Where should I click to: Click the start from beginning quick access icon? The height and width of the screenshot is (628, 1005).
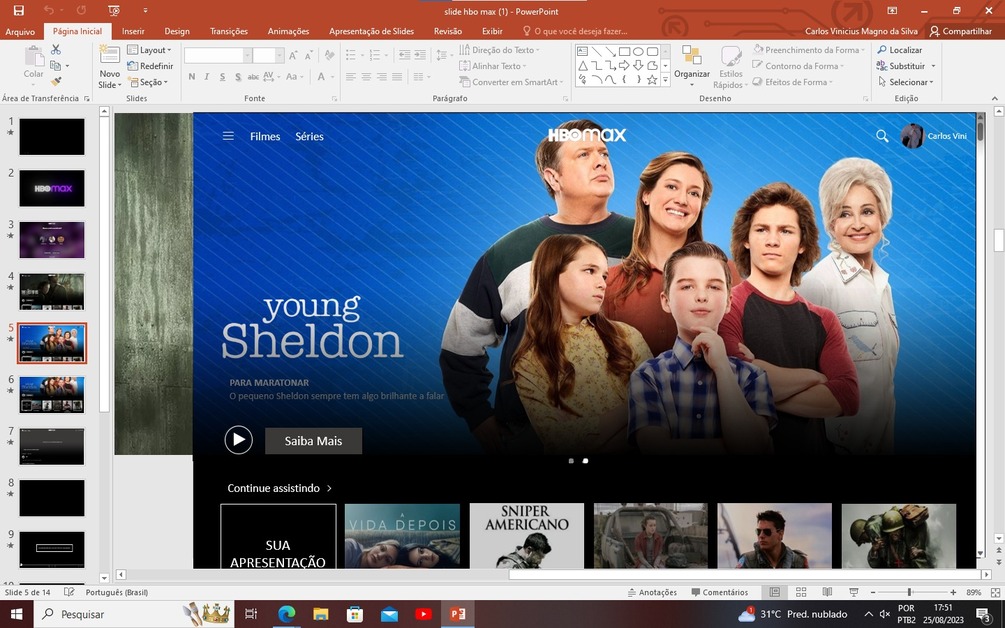(x=114, y=10)
